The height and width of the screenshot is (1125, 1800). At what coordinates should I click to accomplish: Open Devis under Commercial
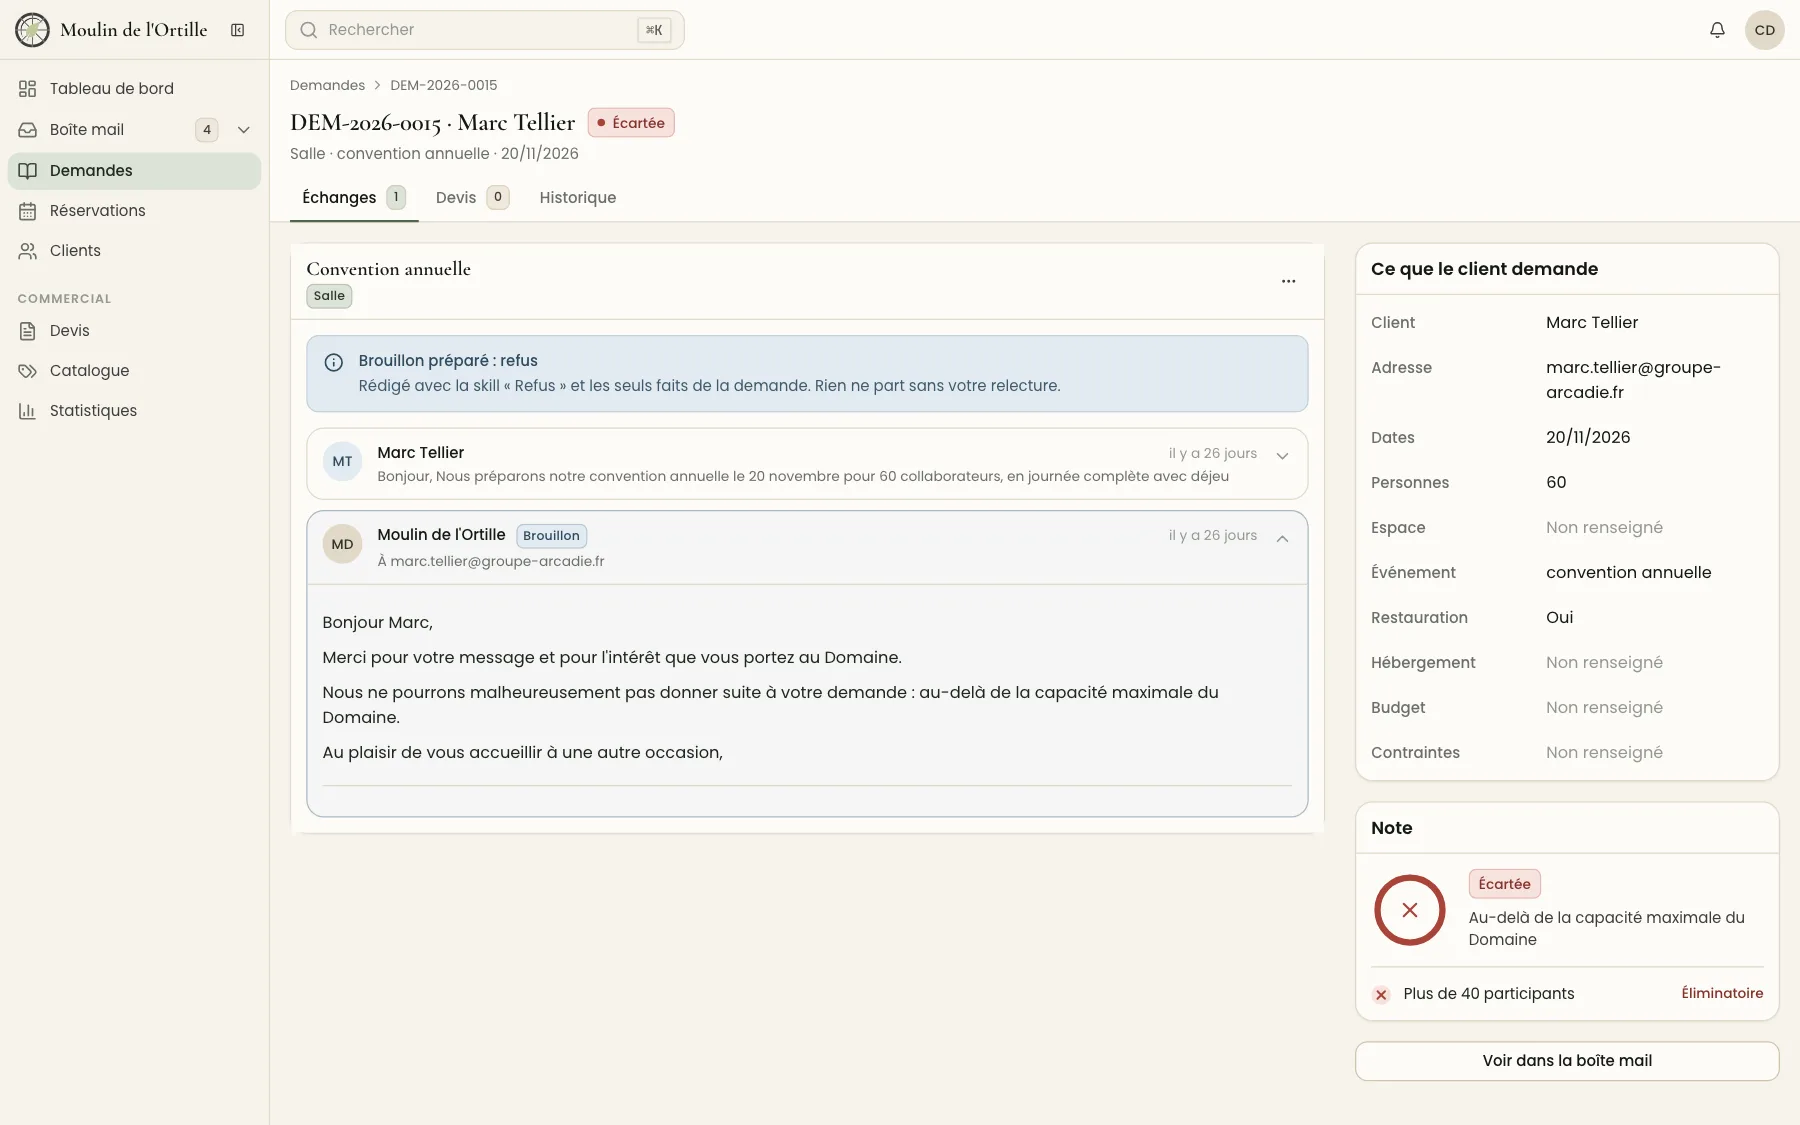coord(134,330)
